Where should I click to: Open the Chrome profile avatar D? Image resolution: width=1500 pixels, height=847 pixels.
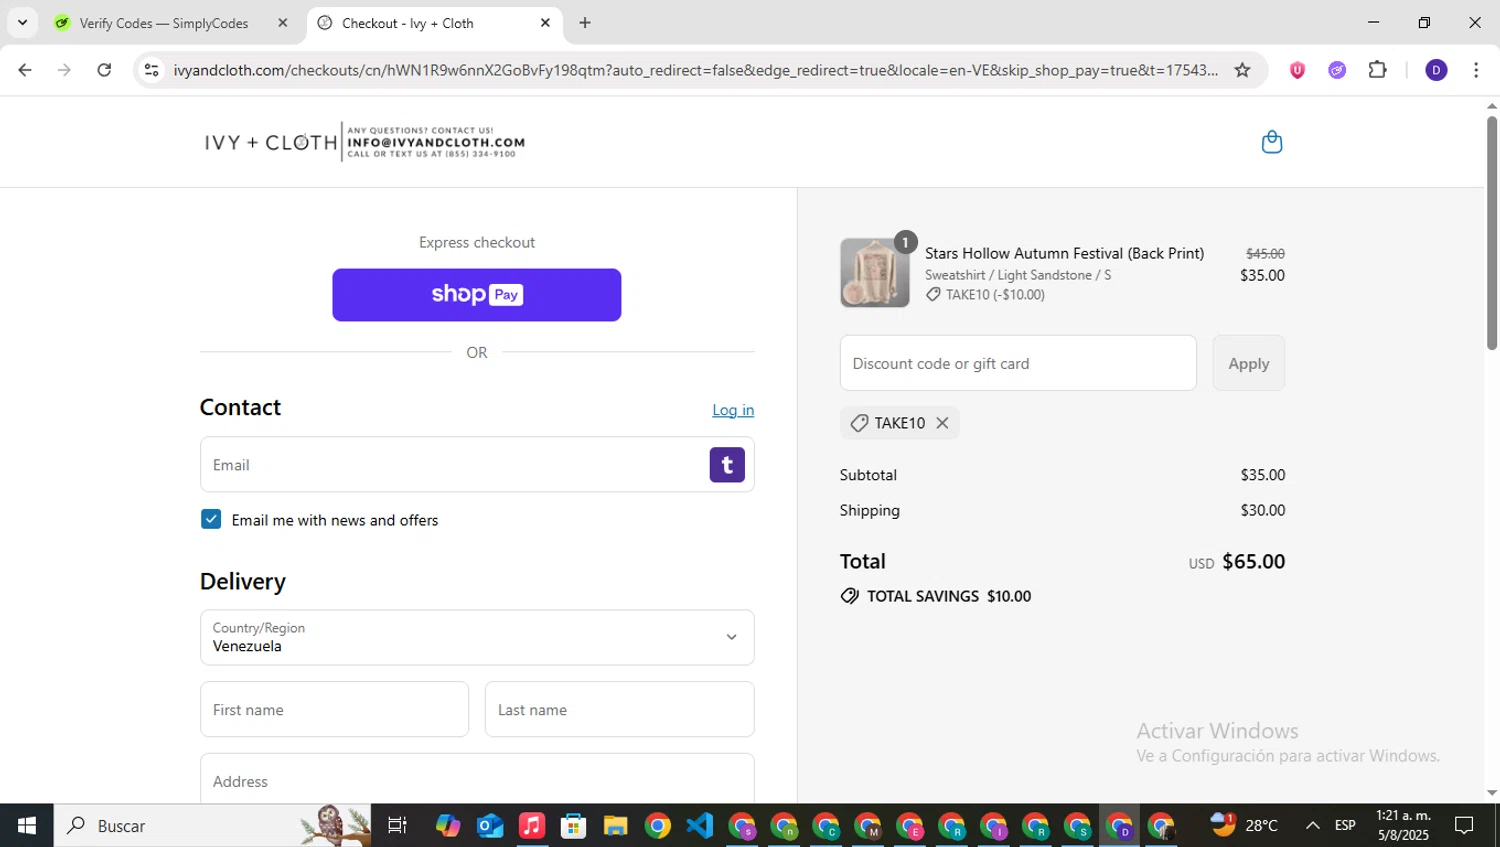pos(1436,70)
